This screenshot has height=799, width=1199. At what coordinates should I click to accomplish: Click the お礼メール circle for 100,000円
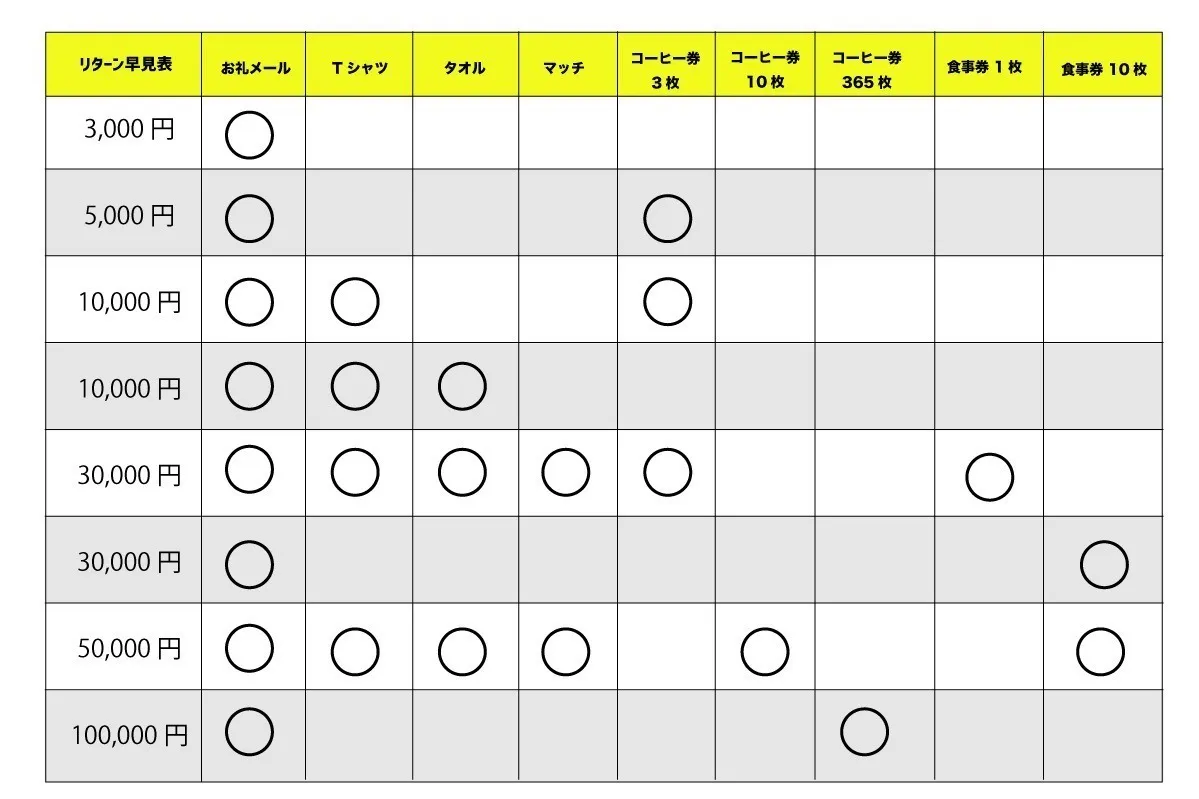249,731
